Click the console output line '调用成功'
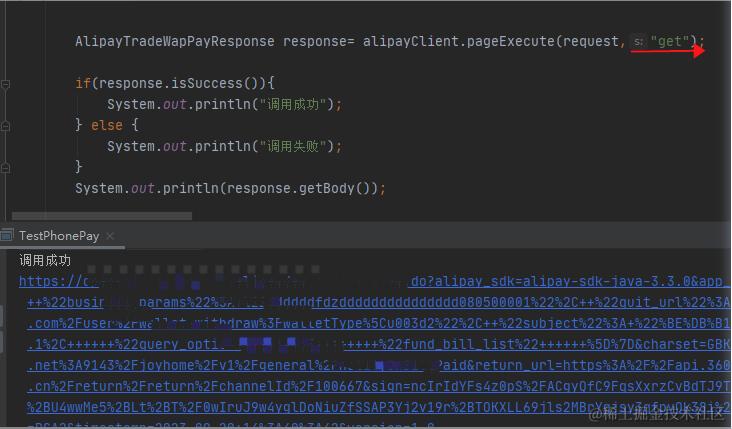Screen dimensions: 732x429 [x=45, y=260]
